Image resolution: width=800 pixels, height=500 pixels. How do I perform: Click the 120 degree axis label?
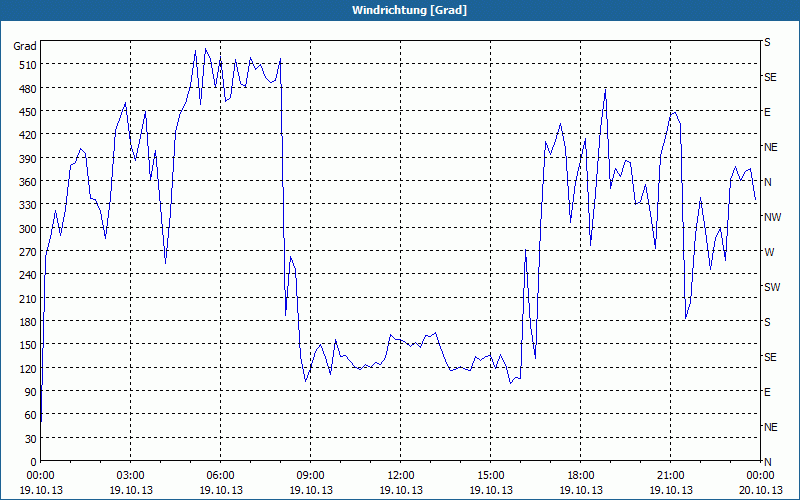click(x=28, y=369)
